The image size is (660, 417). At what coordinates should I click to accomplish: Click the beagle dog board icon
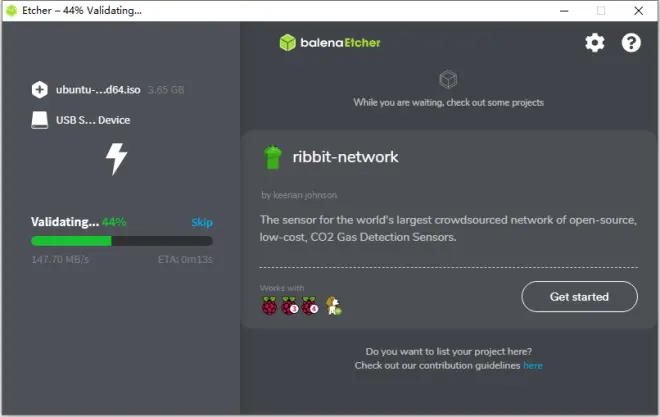(333, 306)
